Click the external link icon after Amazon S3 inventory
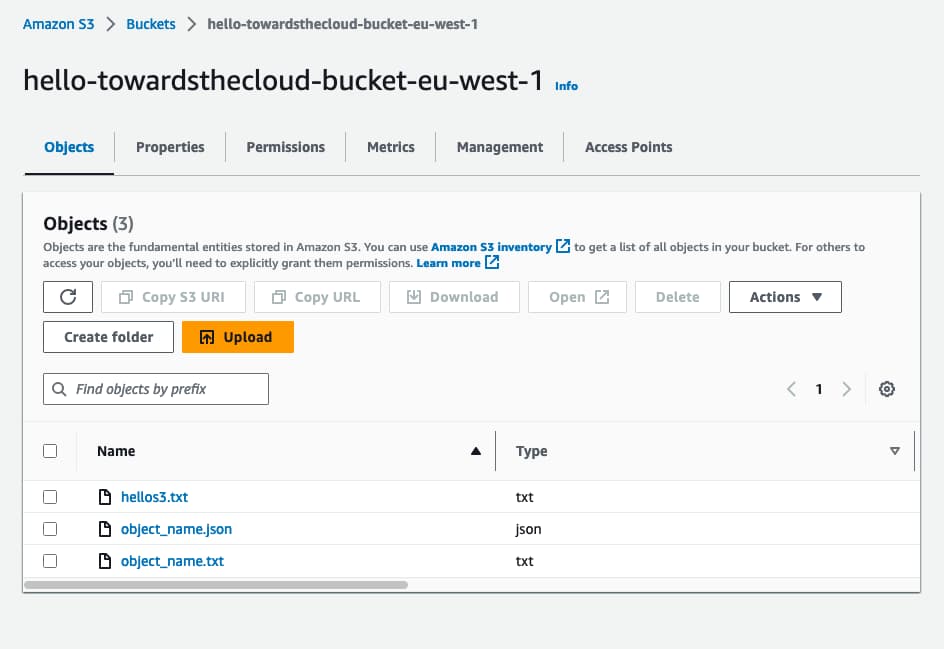The height and width of the screenshot is (649, 944). tap(563, 246)
